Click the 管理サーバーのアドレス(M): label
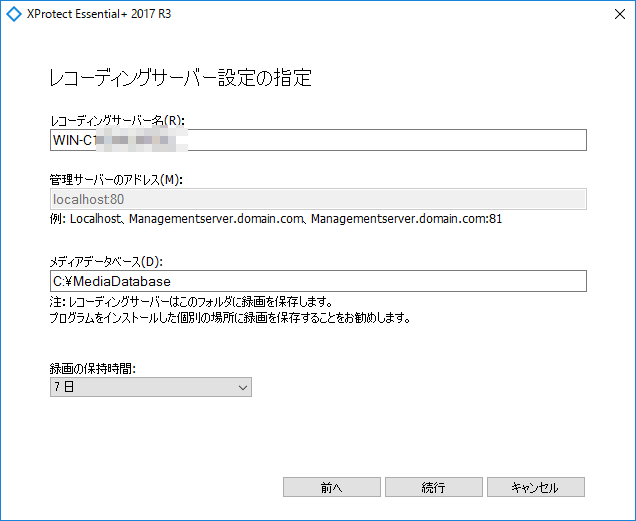 click(116, 180)
